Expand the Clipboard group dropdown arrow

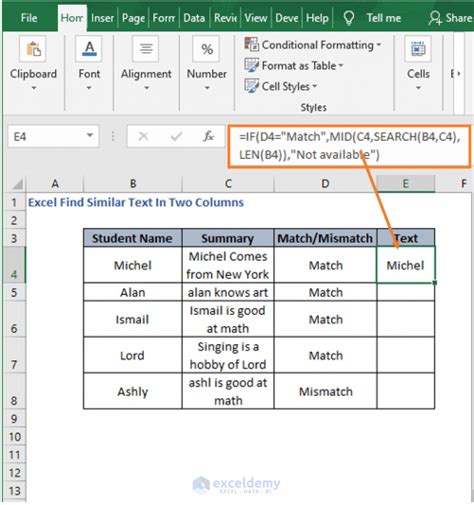(x=33, y=88)
